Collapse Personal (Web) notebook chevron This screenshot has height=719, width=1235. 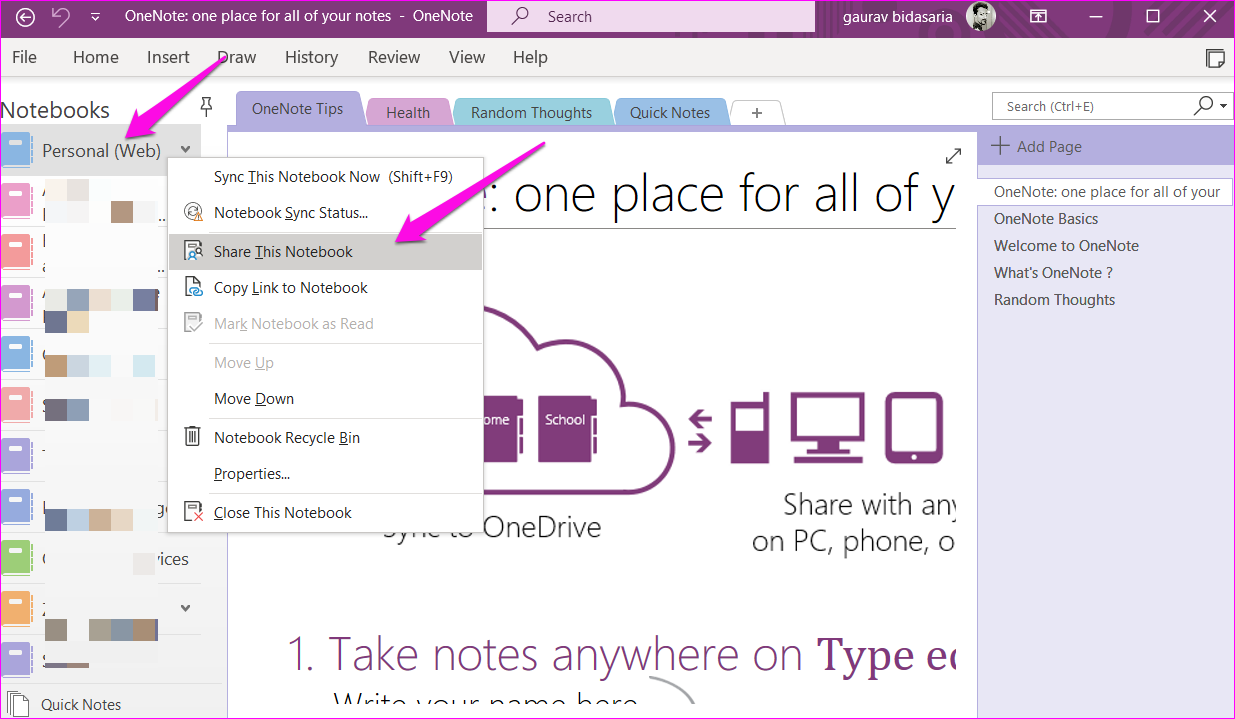[x=186, y=150]
